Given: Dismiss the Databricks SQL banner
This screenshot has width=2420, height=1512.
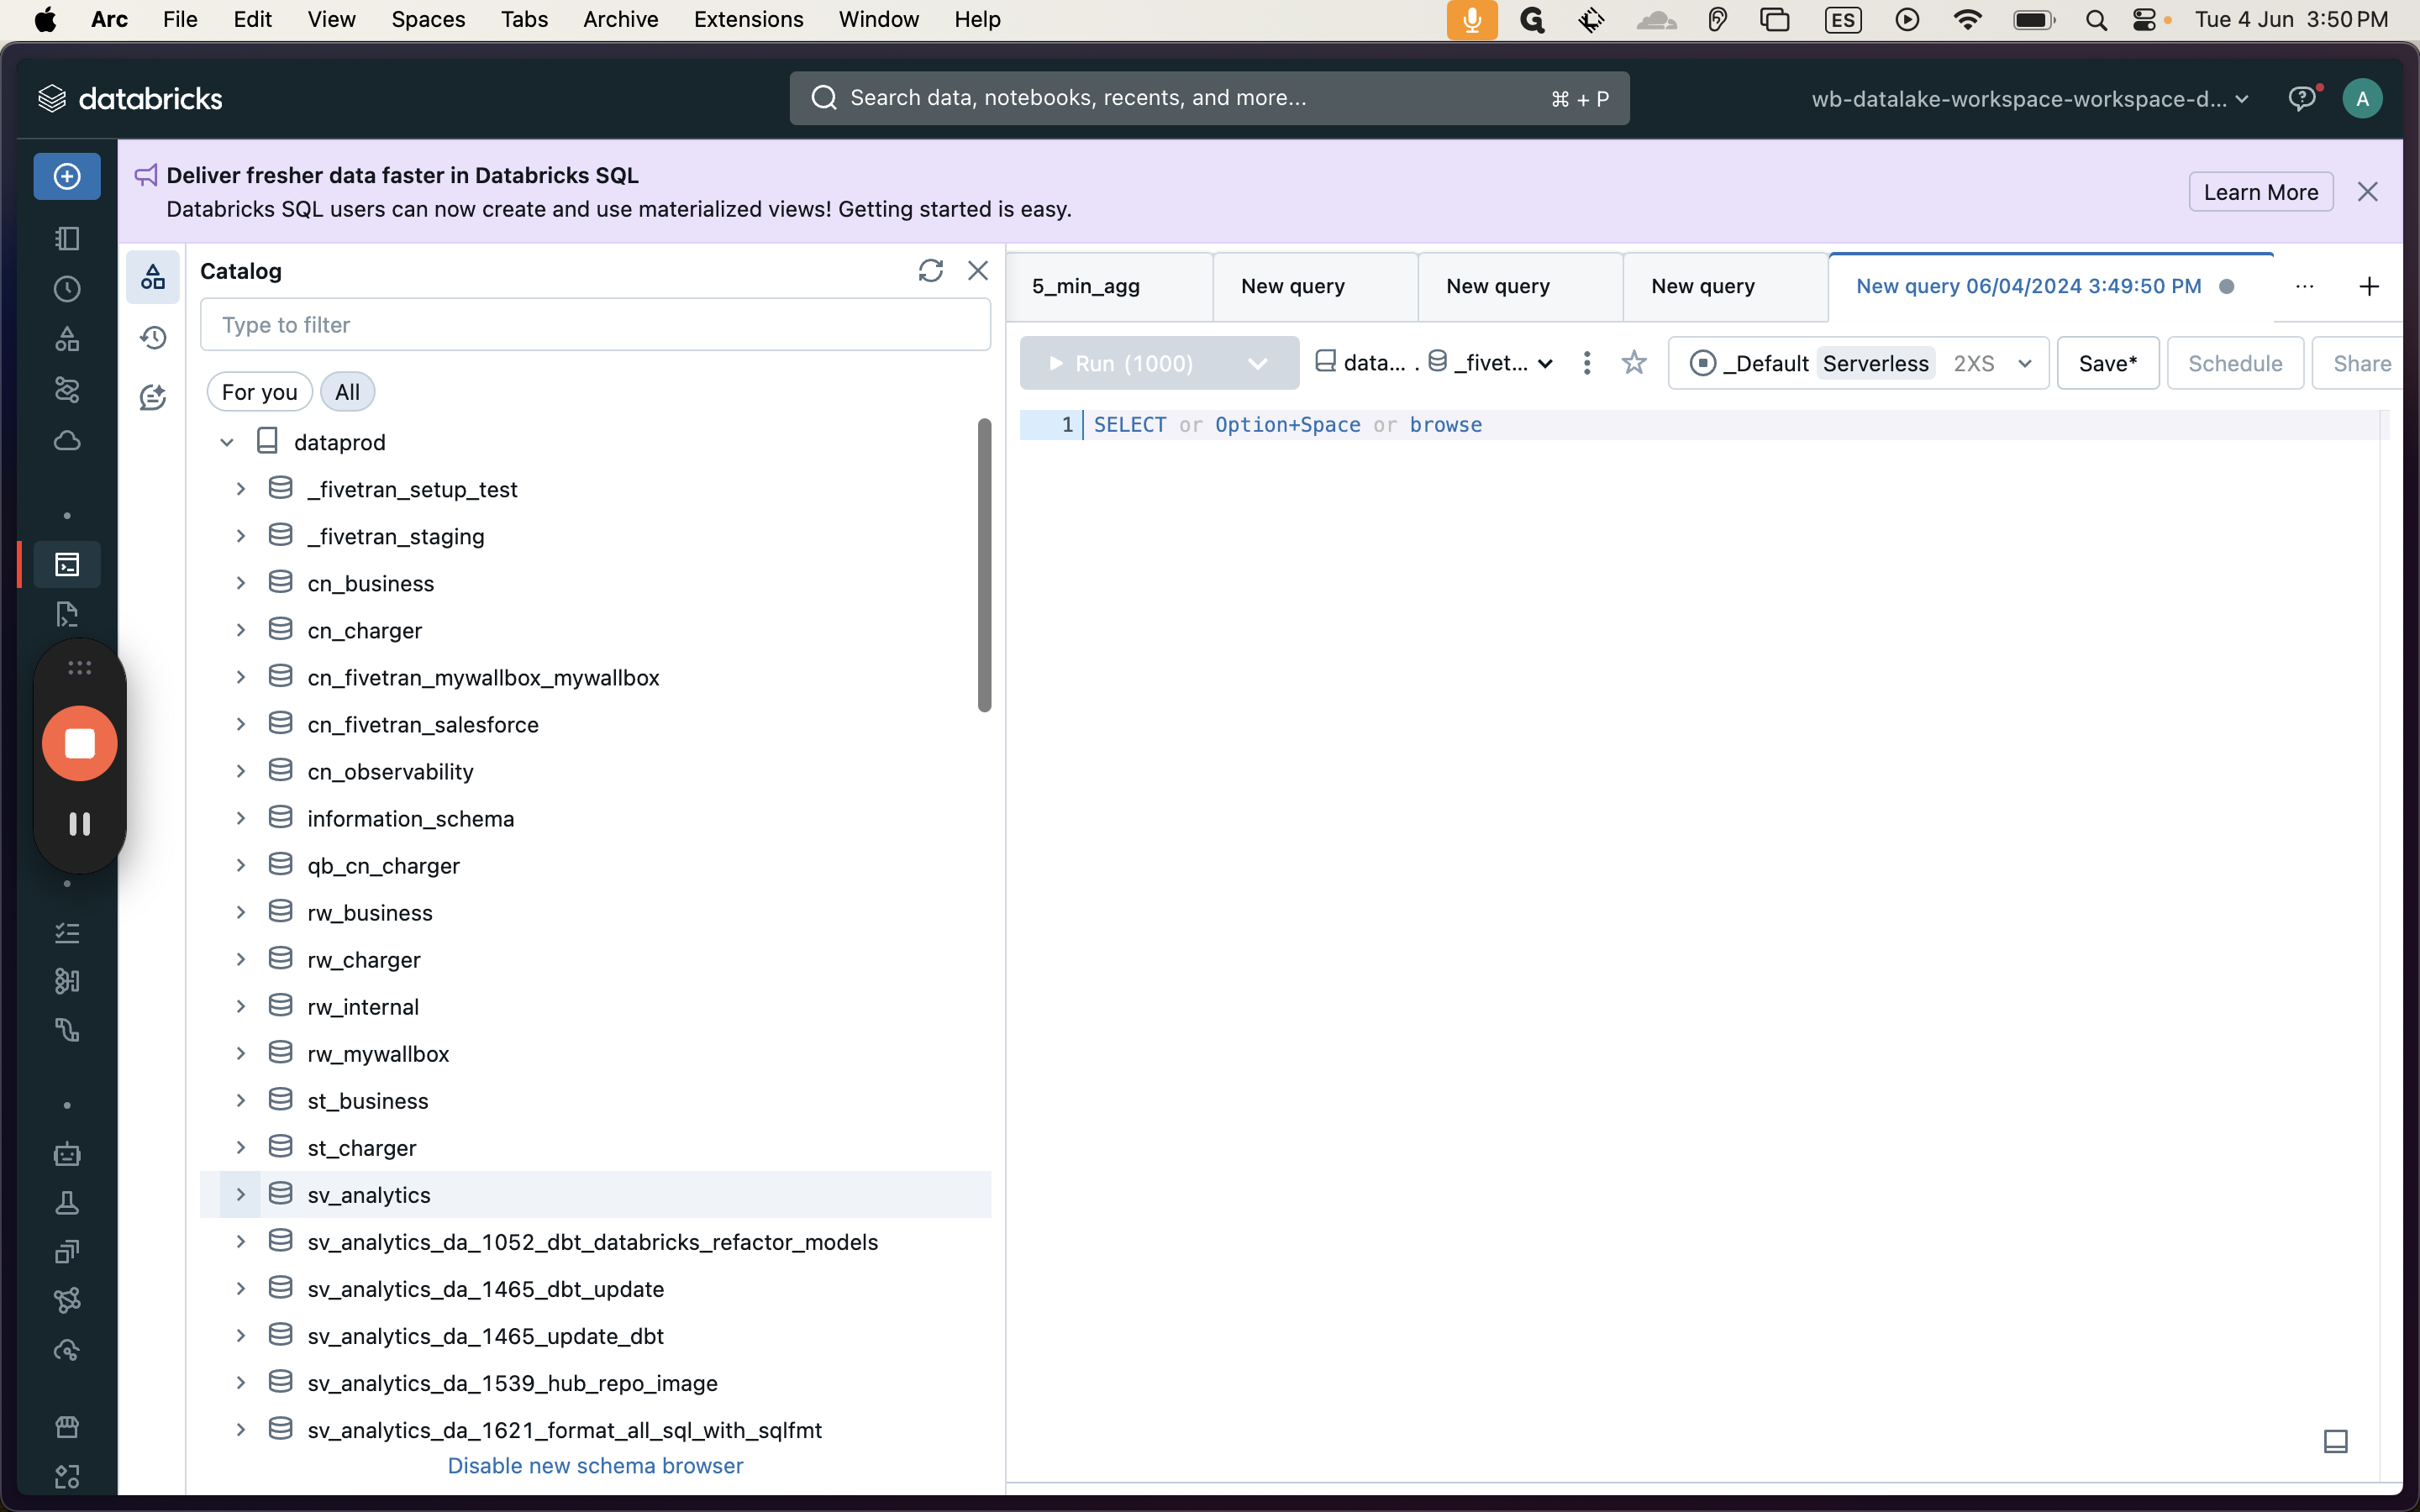Looking at the screenshot, I should click(x=2367, y=192).
